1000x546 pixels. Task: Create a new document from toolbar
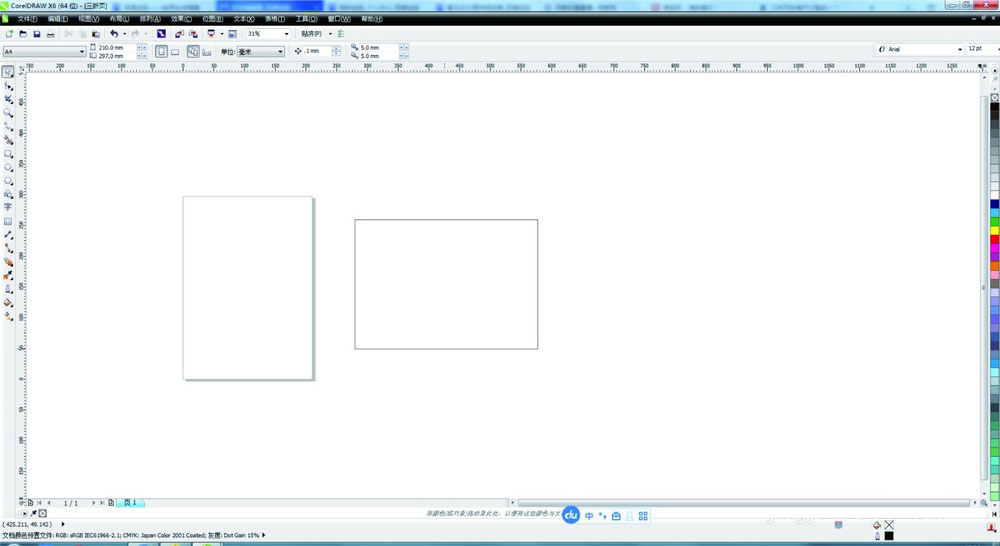9,34
